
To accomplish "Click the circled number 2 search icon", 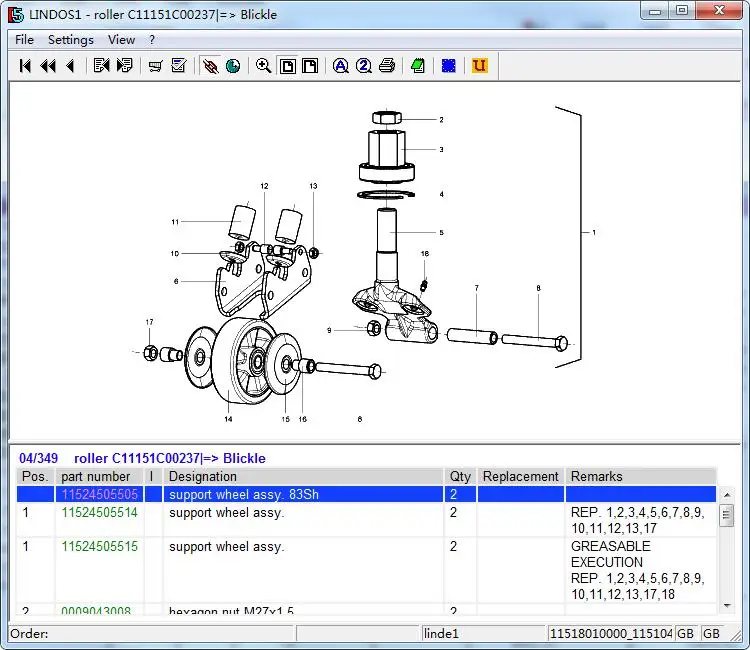I will click(x=364, y=66).
